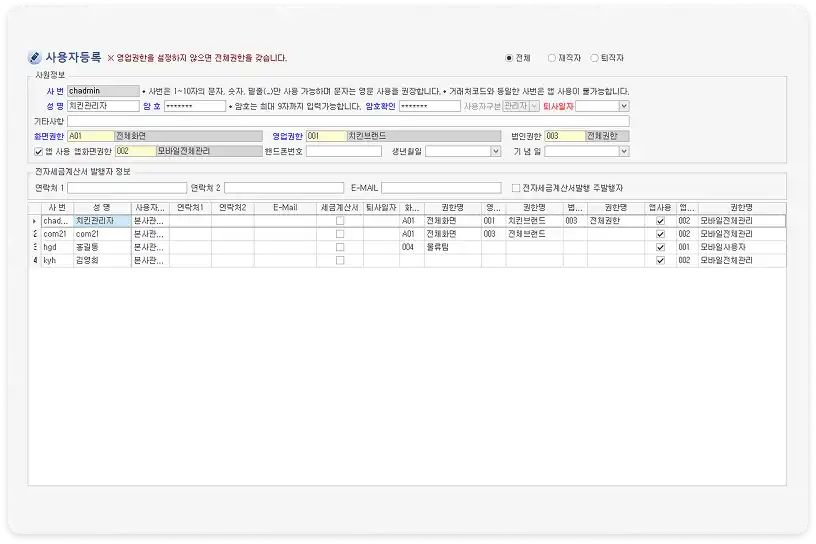Click the 핸드폰번호 input field
816x544 pixels.
(x=343, y=151)
